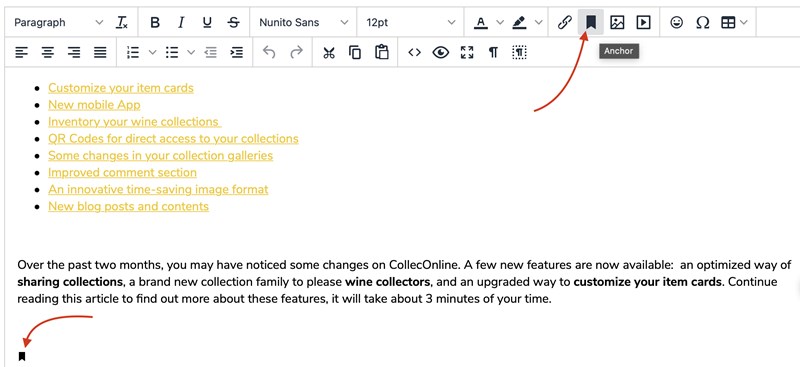The height and width of the screenshot is (367, 800).
Task: Expand bullet list style arrow
Action: click(x=191, y=52)
